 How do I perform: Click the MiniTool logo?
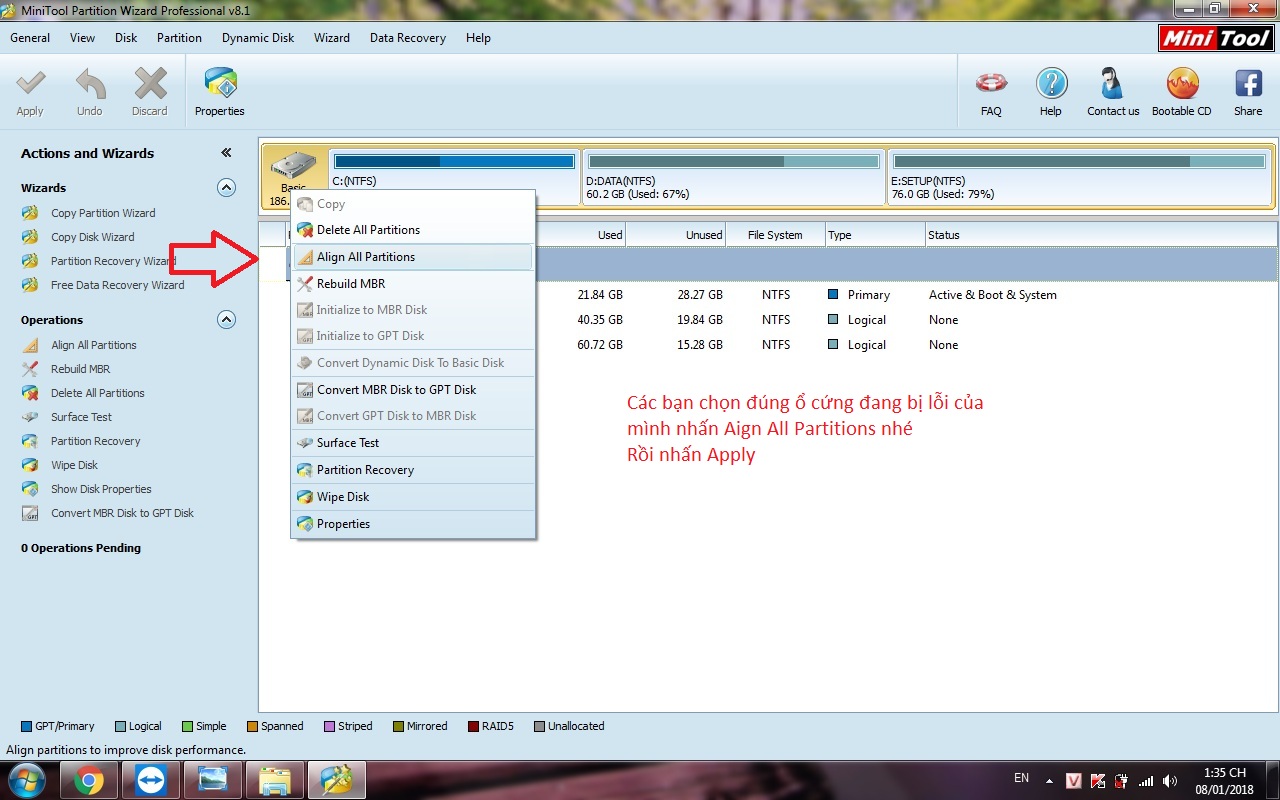(x=1216, y=38)
